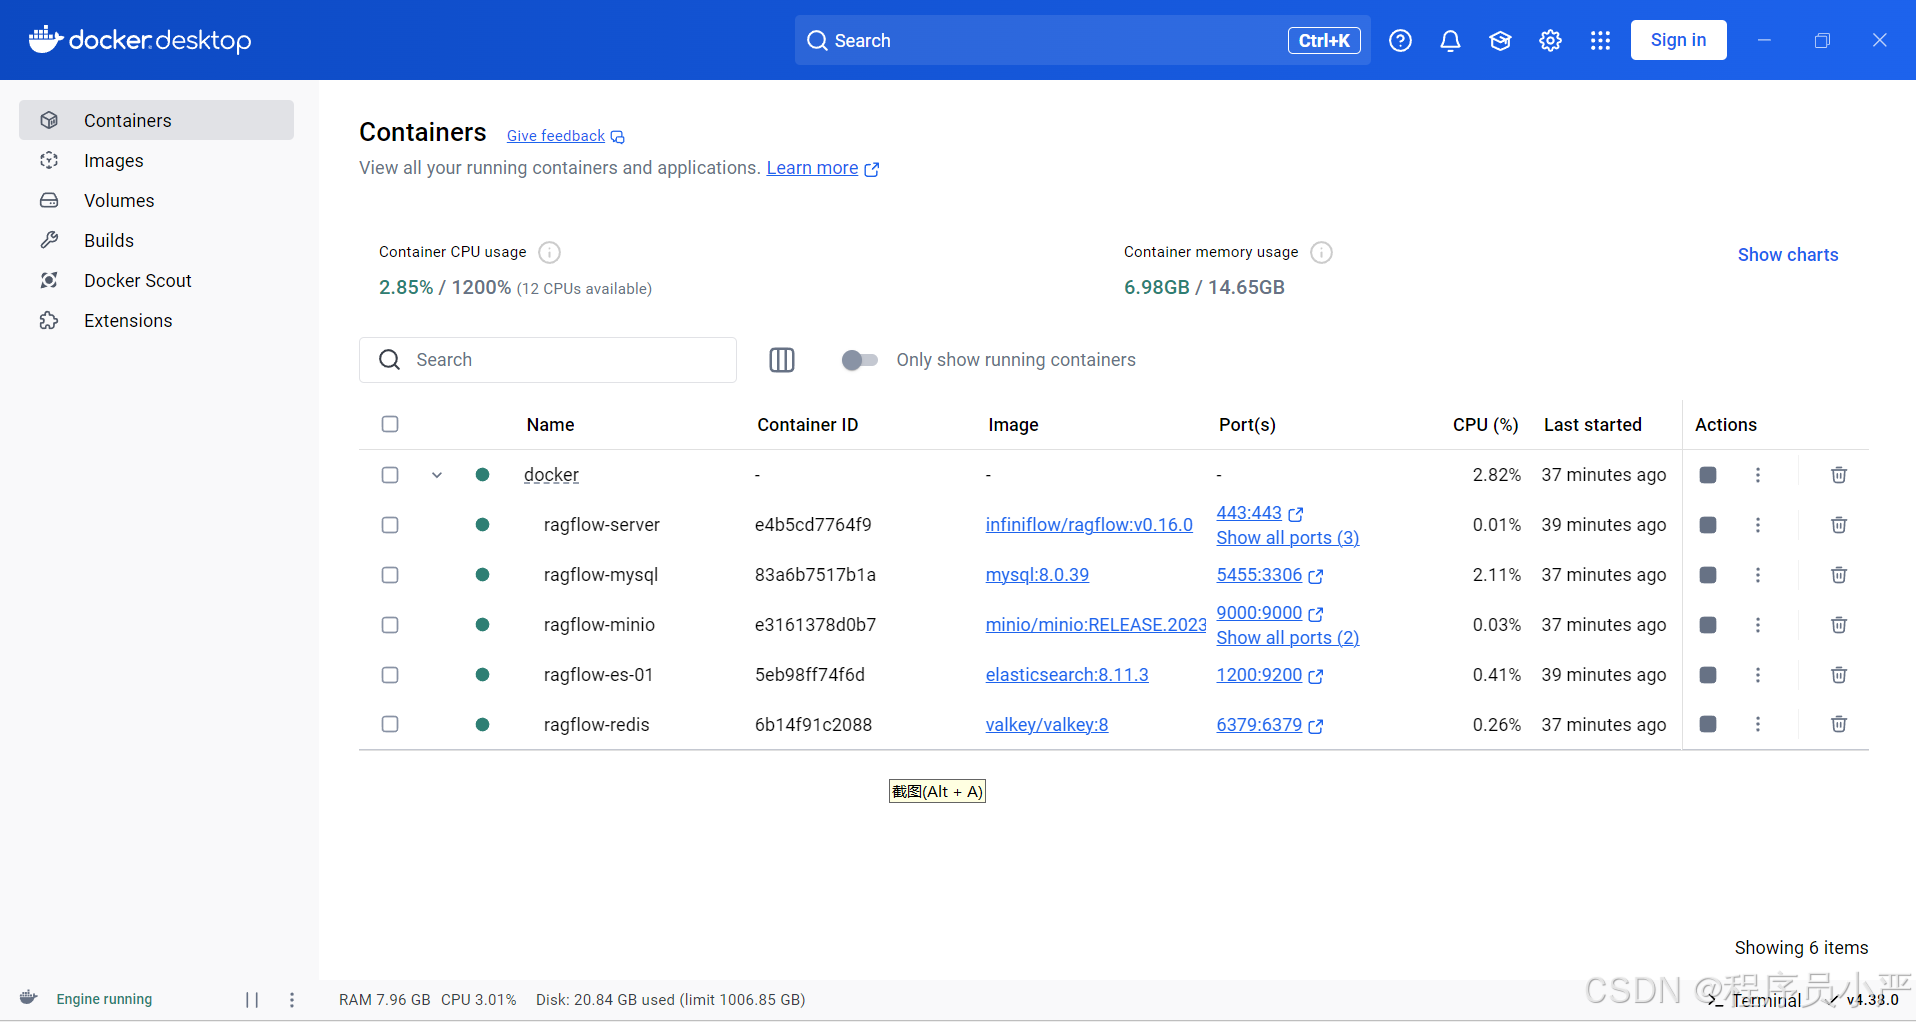Select the docker group checkbox
Viewport: 1916px width, 1022px height.
tap(390, 475)
